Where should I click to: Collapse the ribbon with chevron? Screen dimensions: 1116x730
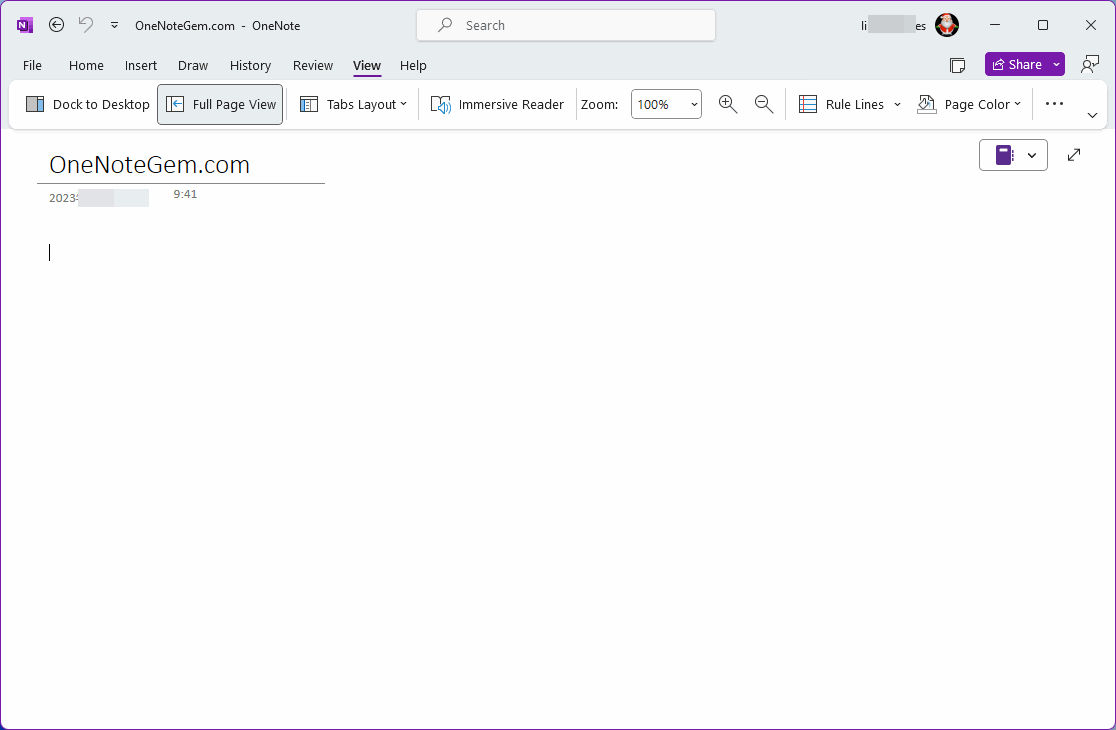[1092, 115]
